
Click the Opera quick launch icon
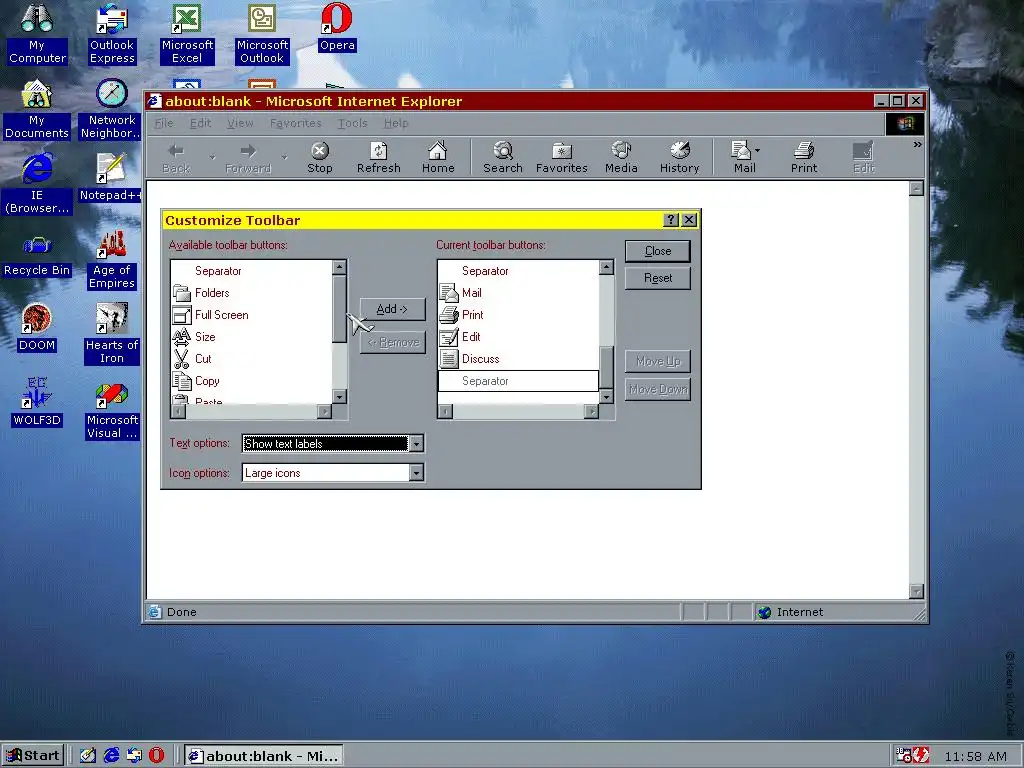click(157, 756)
